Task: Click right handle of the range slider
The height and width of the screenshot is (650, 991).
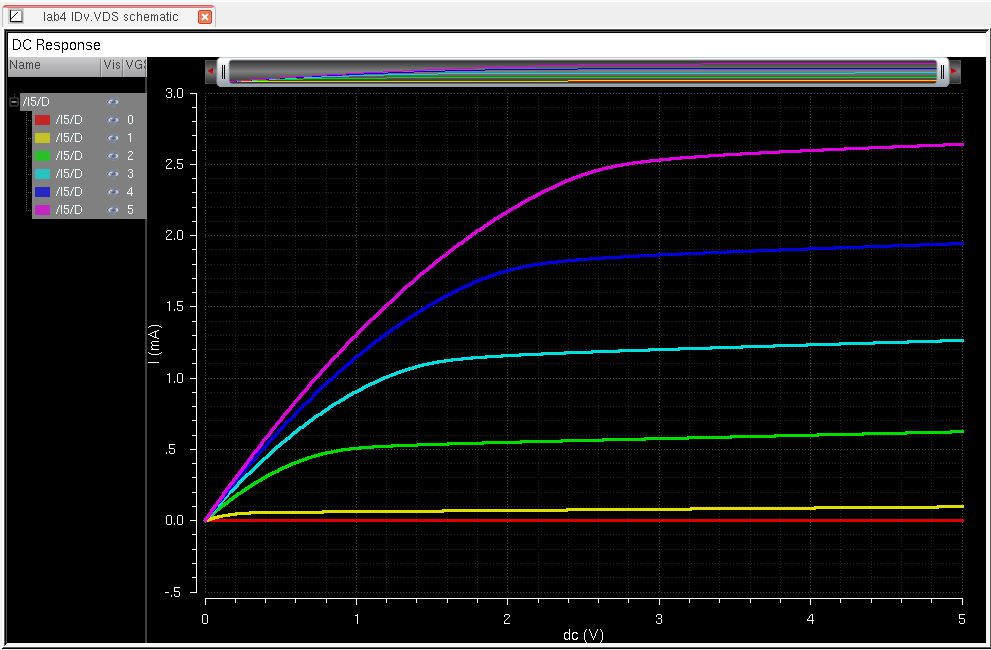Action: (x=942, y=72)
